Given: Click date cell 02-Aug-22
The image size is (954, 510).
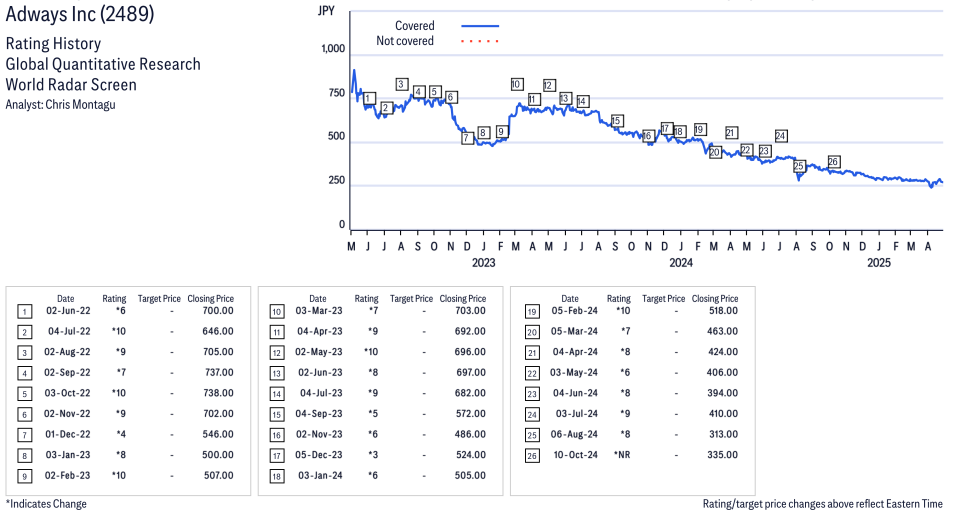Looking at the screenshot, I should (x=67, y=352).
